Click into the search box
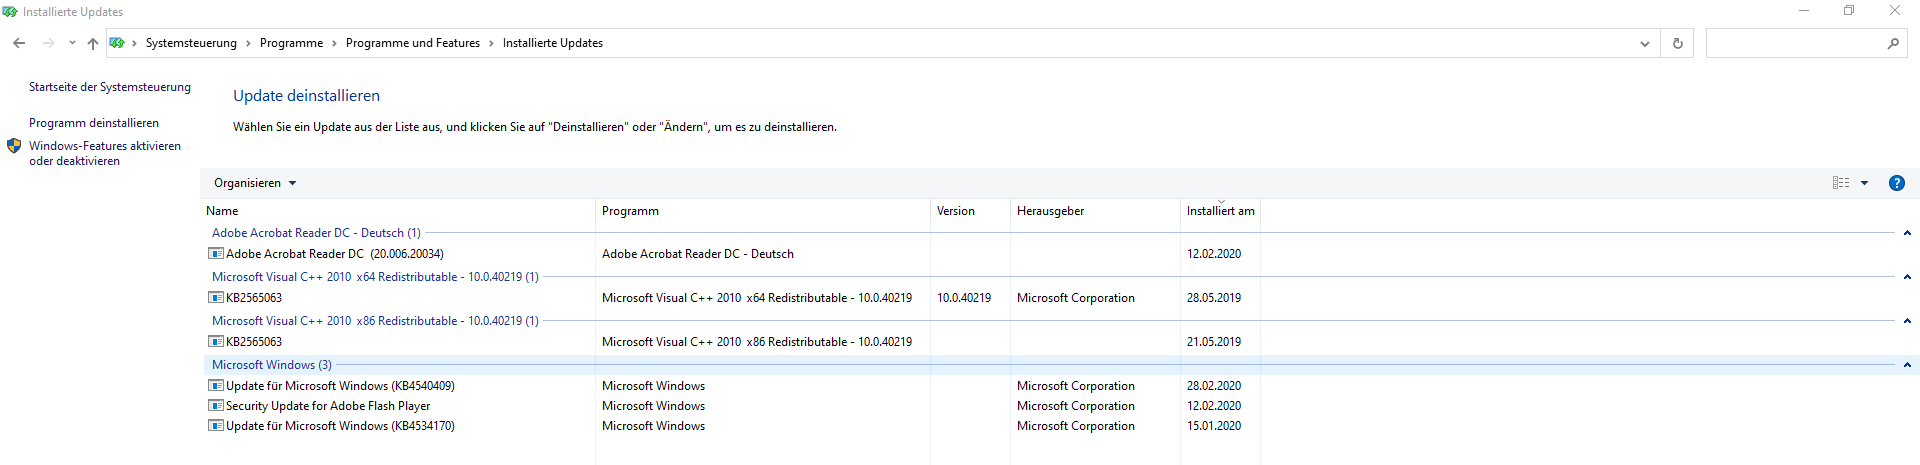This screenshot has width=1920, height=465. click(1795, 43)
